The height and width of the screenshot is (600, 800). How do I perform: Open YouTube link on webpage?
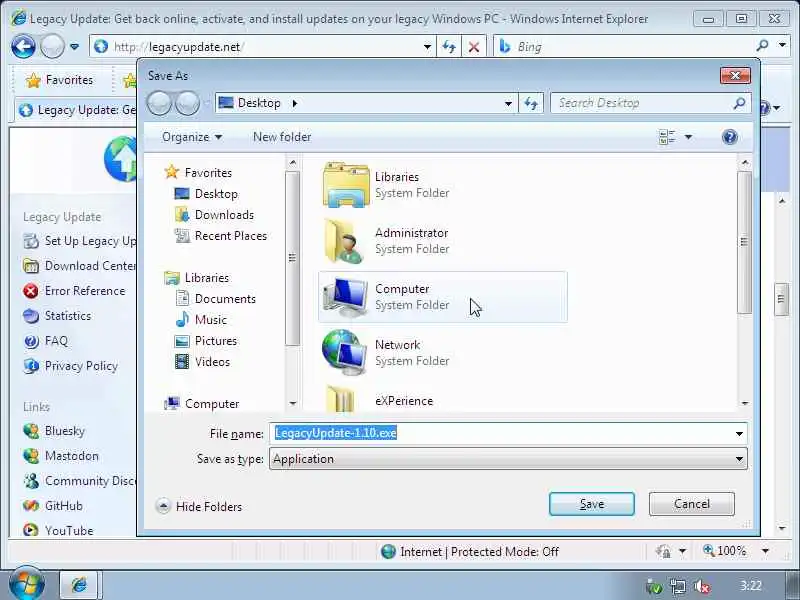tap(59, 531)
